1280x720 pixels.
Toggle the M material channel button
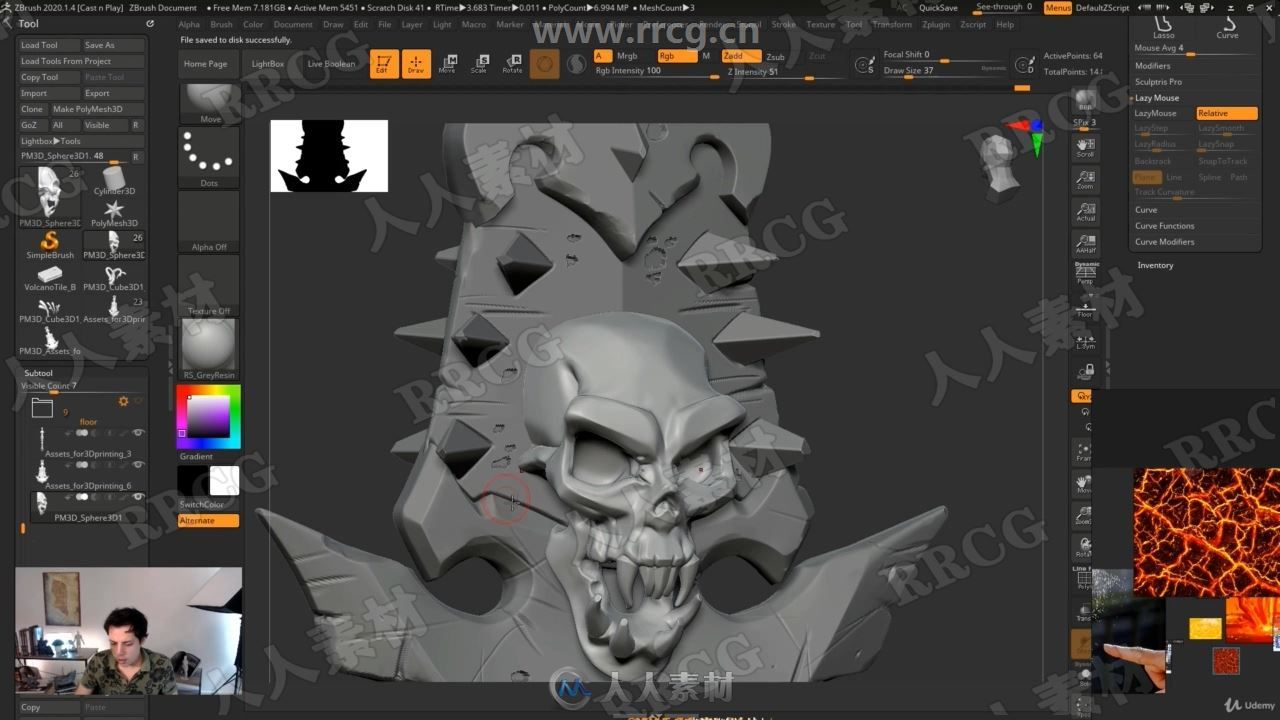(706, 56)
